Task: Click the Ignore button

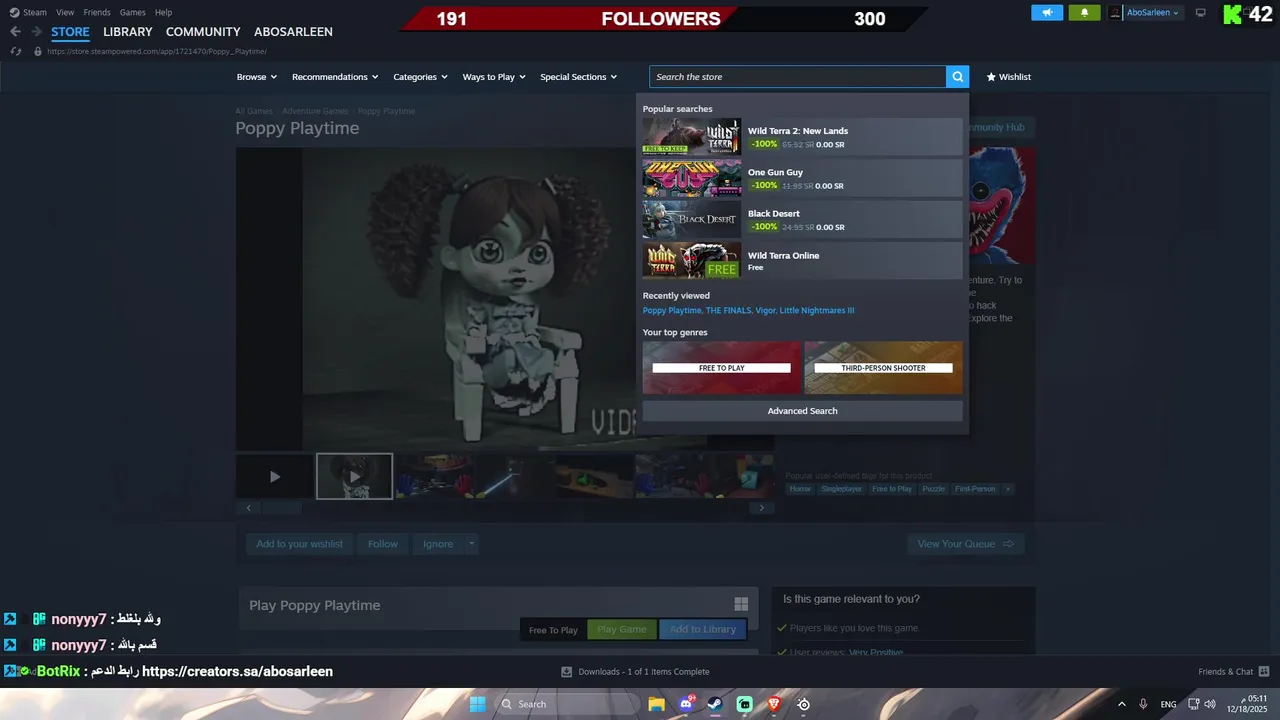Action: (x=438, y=544)
